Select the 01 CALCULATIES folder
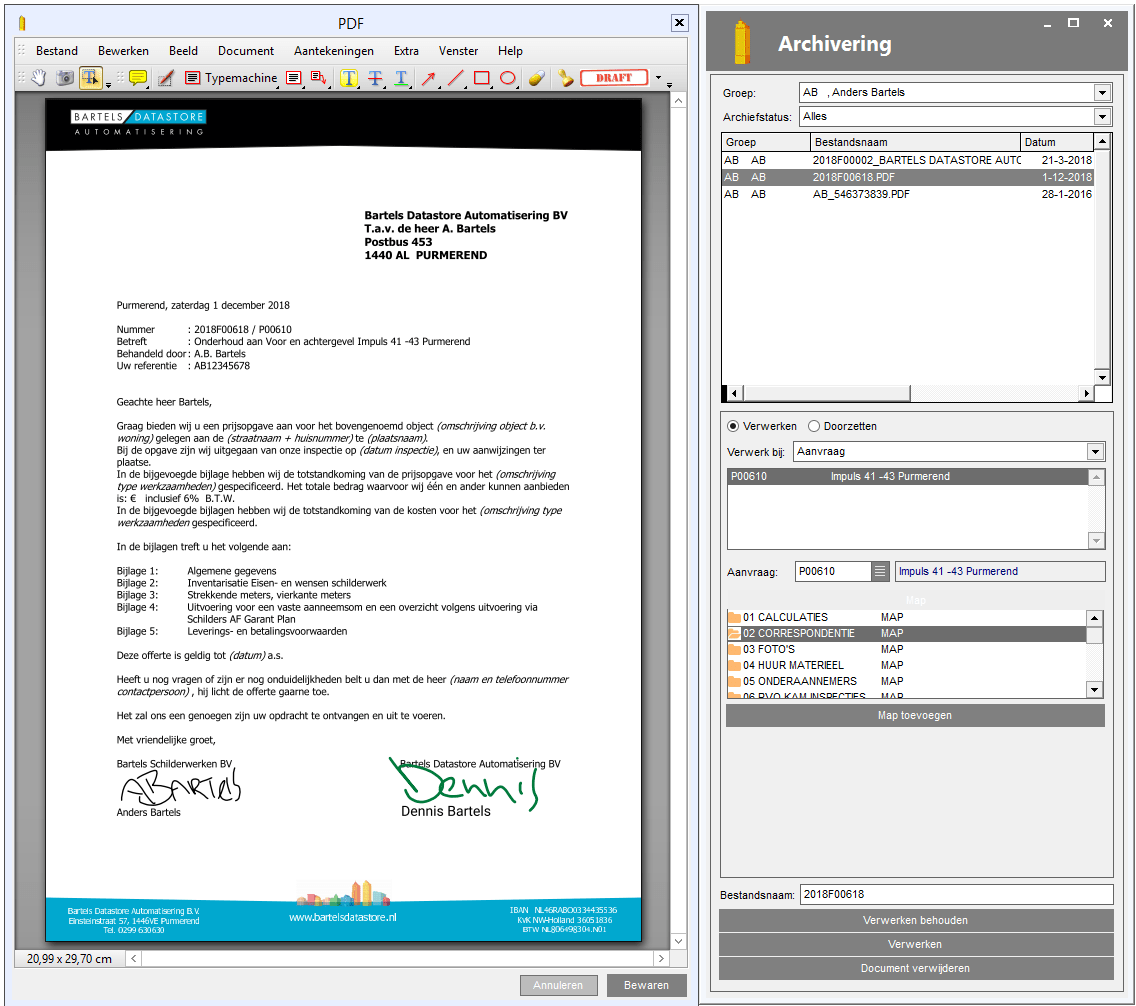Image resolution: width=1136 pixels, height=1006 pixels. 906,617
